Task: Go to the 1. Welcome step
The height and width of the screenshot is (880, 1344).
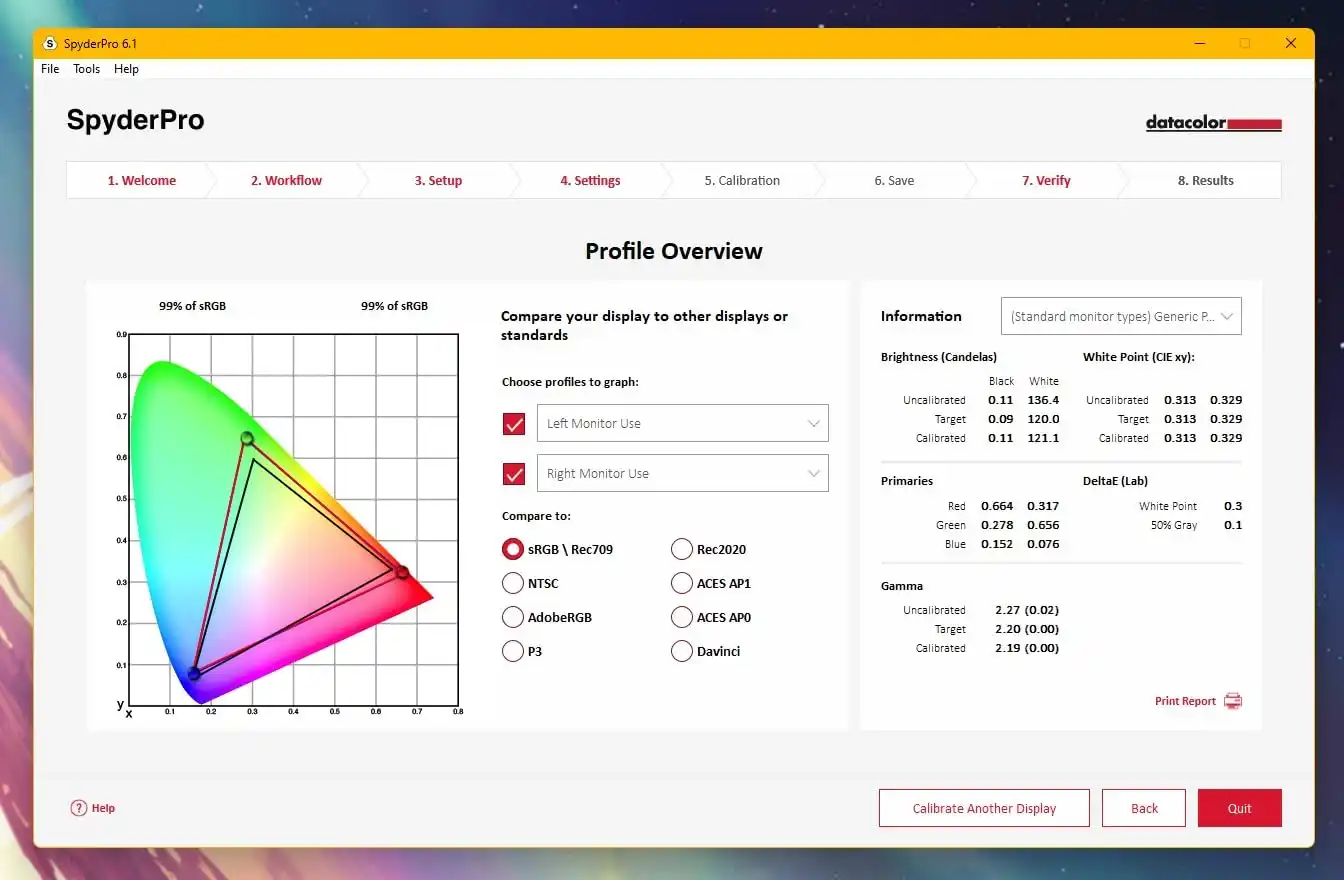Action: tap(142, 181)
